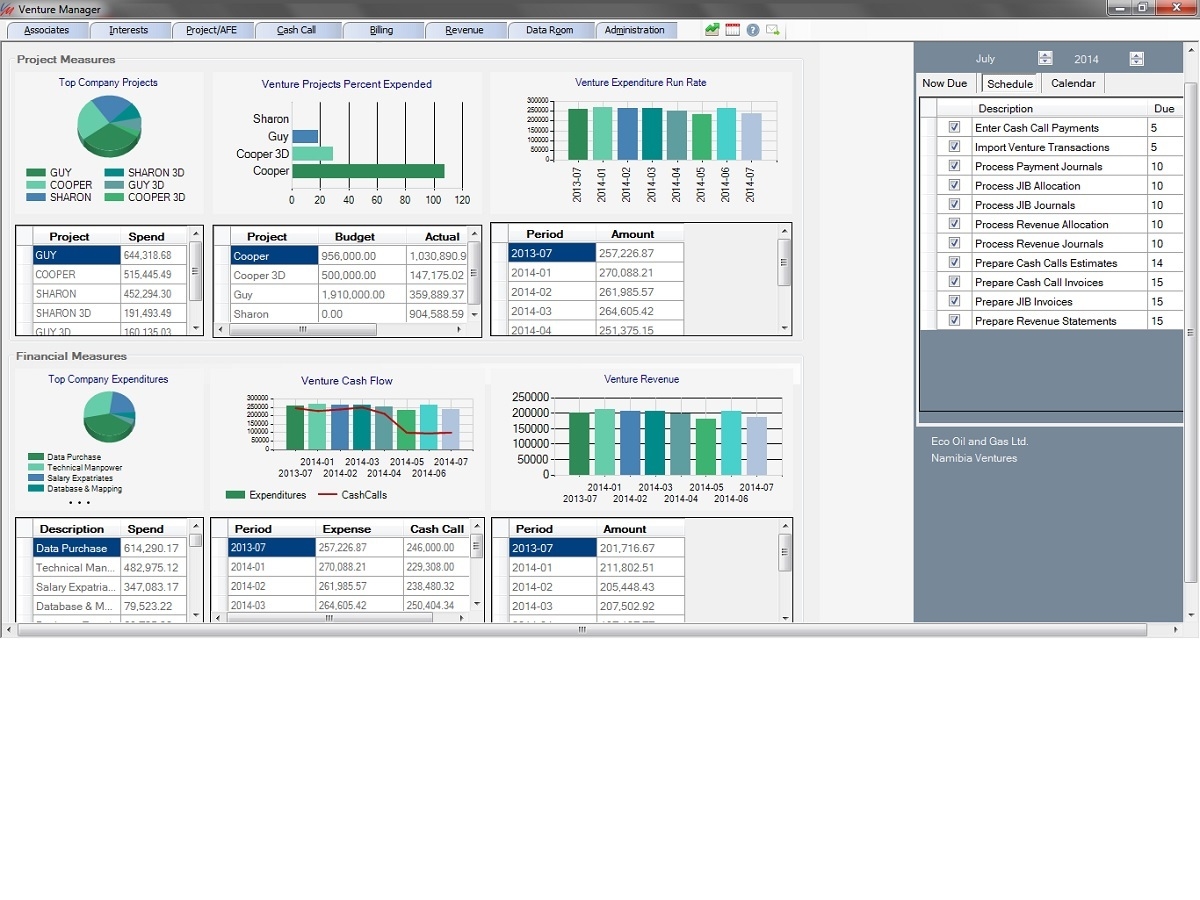Click amount 257,226.87 in run rate table
This screenshot has width=1200, height=900.
[640, 254]
